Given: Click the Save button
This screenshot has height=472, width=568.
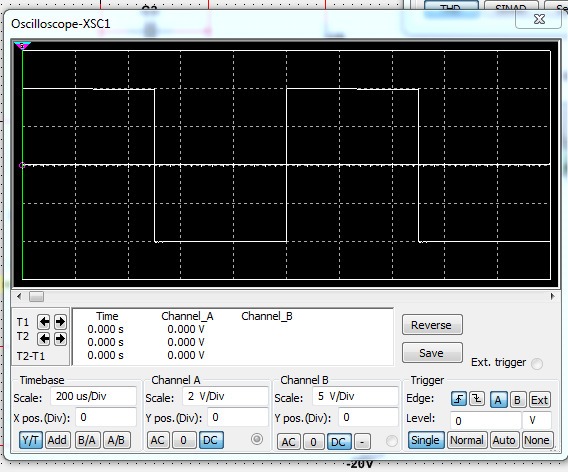Looking at the screenshot, I should pos(432,353).
